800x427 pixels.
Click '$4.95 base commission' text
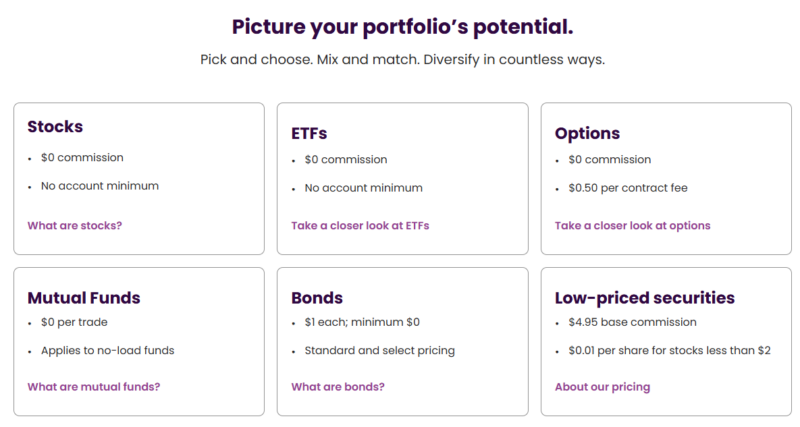633,322
